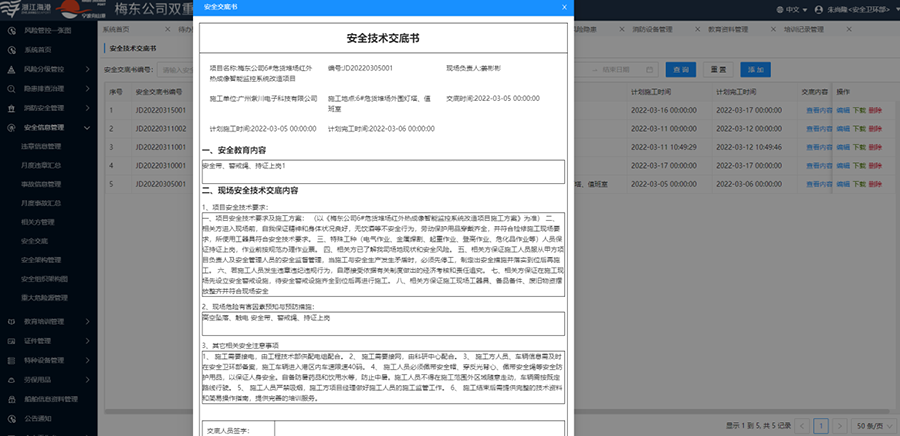This screenshot has width=900, height=436.
Task: Open the 中文 language dropdown
Action: pos(792,10)
